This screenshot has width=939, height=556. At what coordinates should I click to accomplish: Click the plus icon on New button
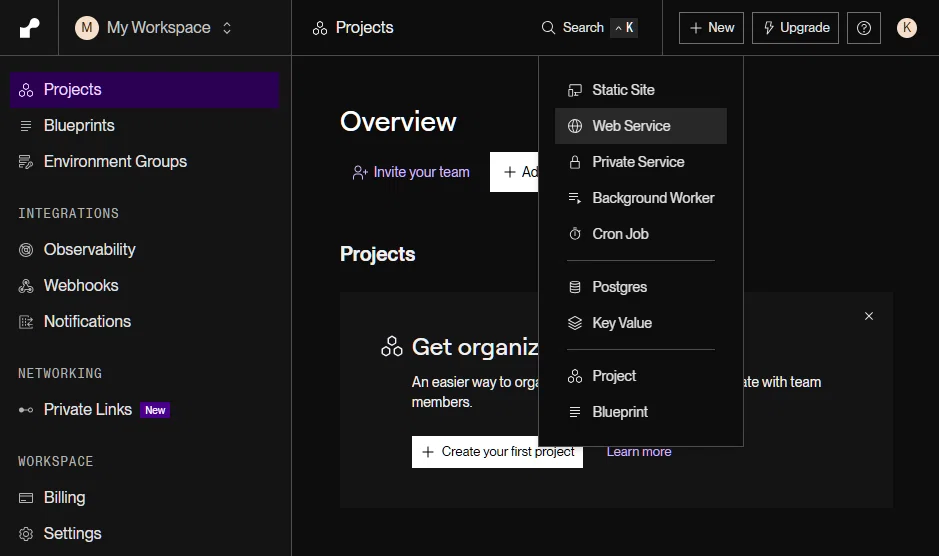696,28
